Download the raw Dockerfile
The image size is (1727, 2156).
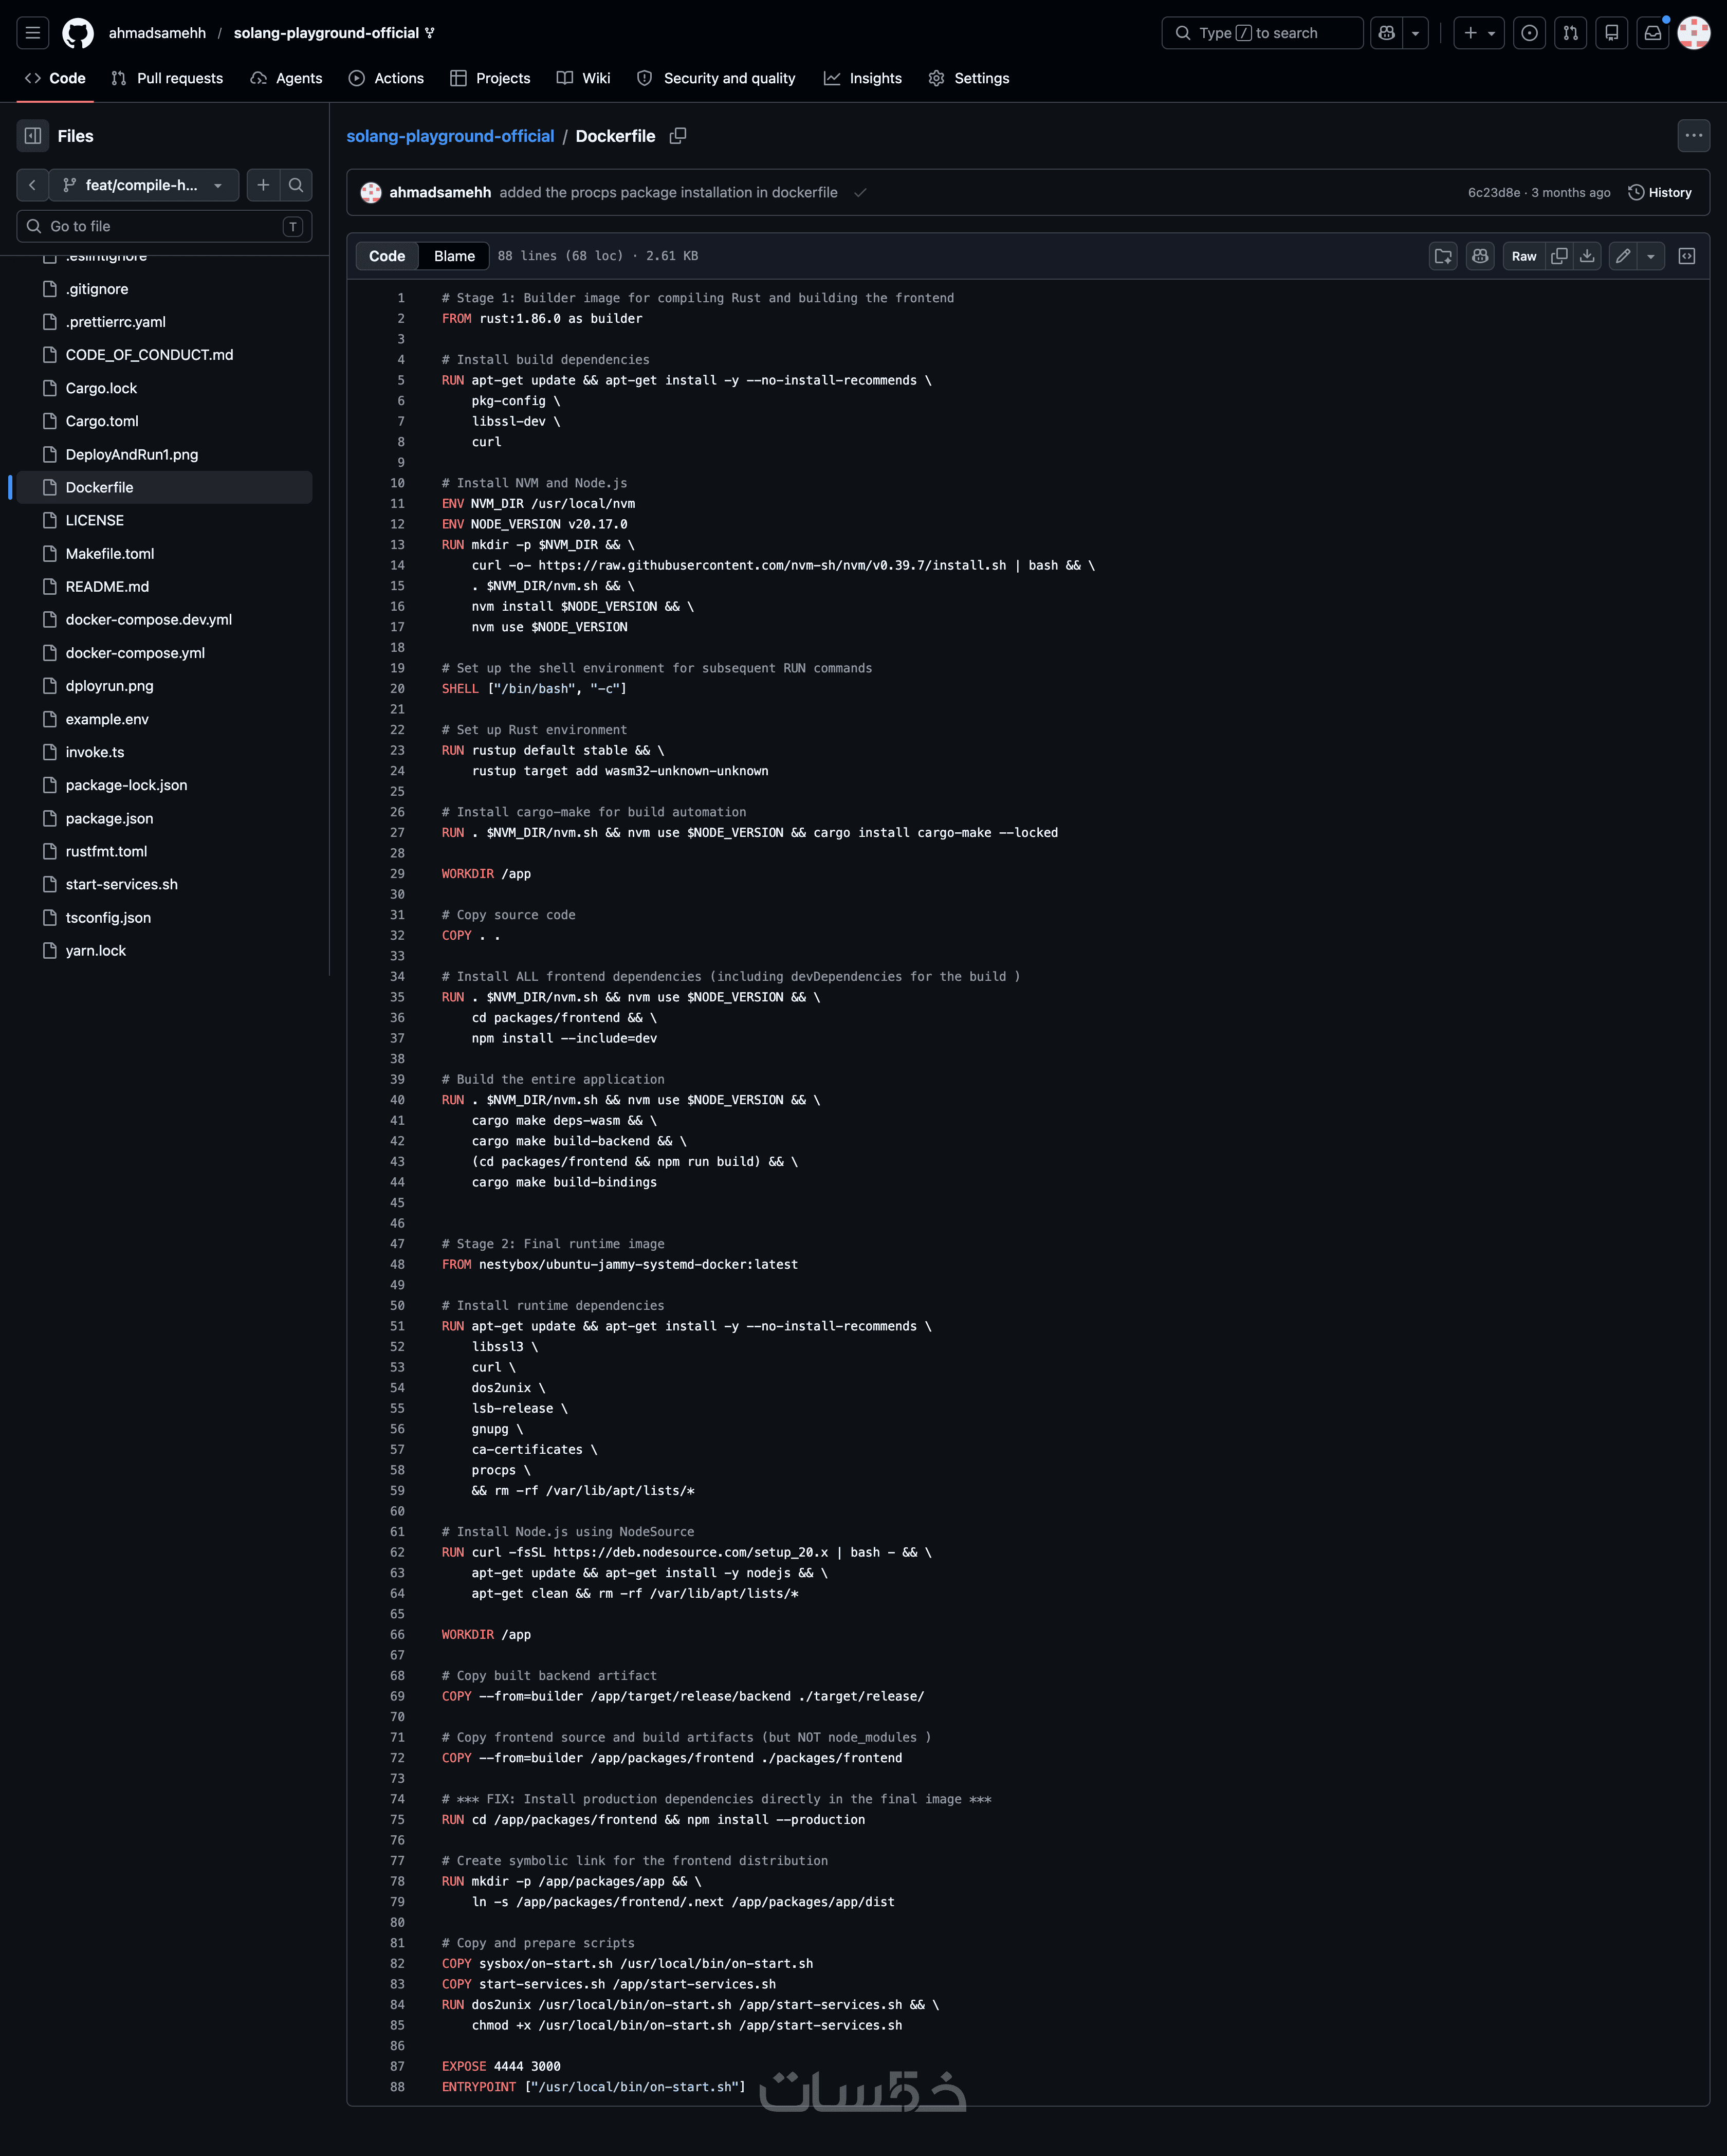tap(1587, 256)
